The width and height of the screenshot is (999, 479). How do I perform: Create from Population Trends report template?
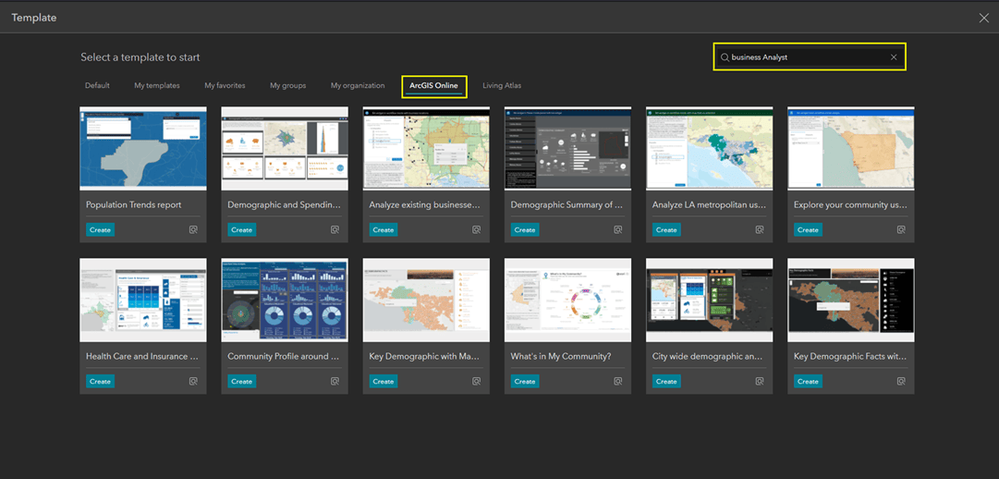(100, 230)
